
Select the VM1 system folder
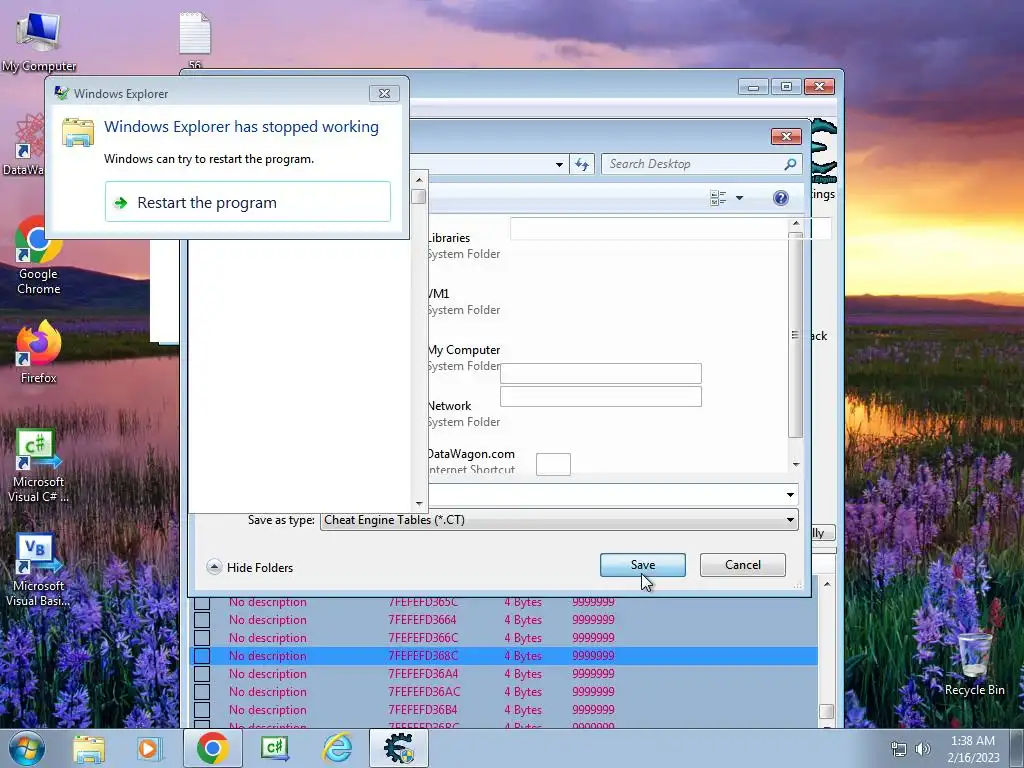tap(464, 302)
